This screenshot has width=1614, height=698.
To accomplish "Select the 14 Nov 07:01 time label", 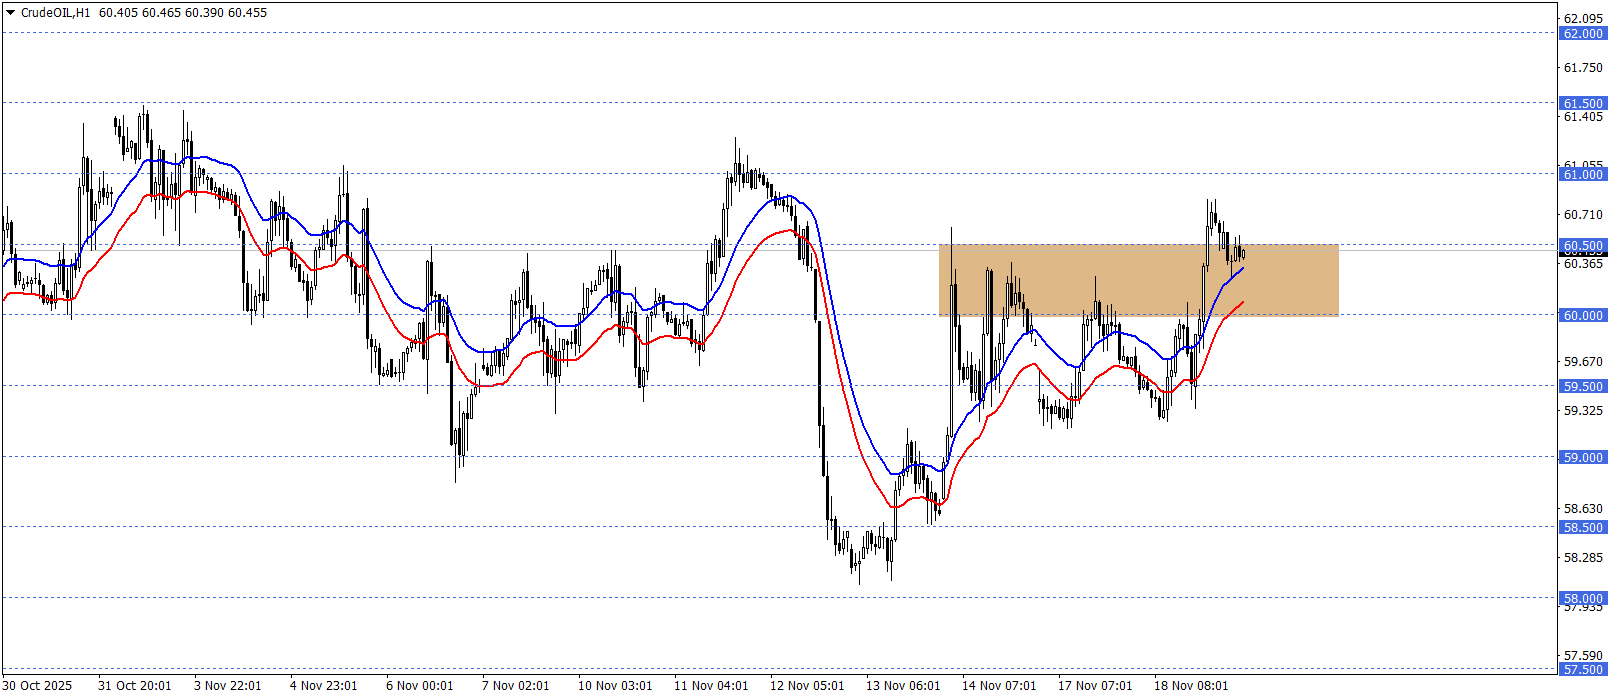I will [999, 685].
